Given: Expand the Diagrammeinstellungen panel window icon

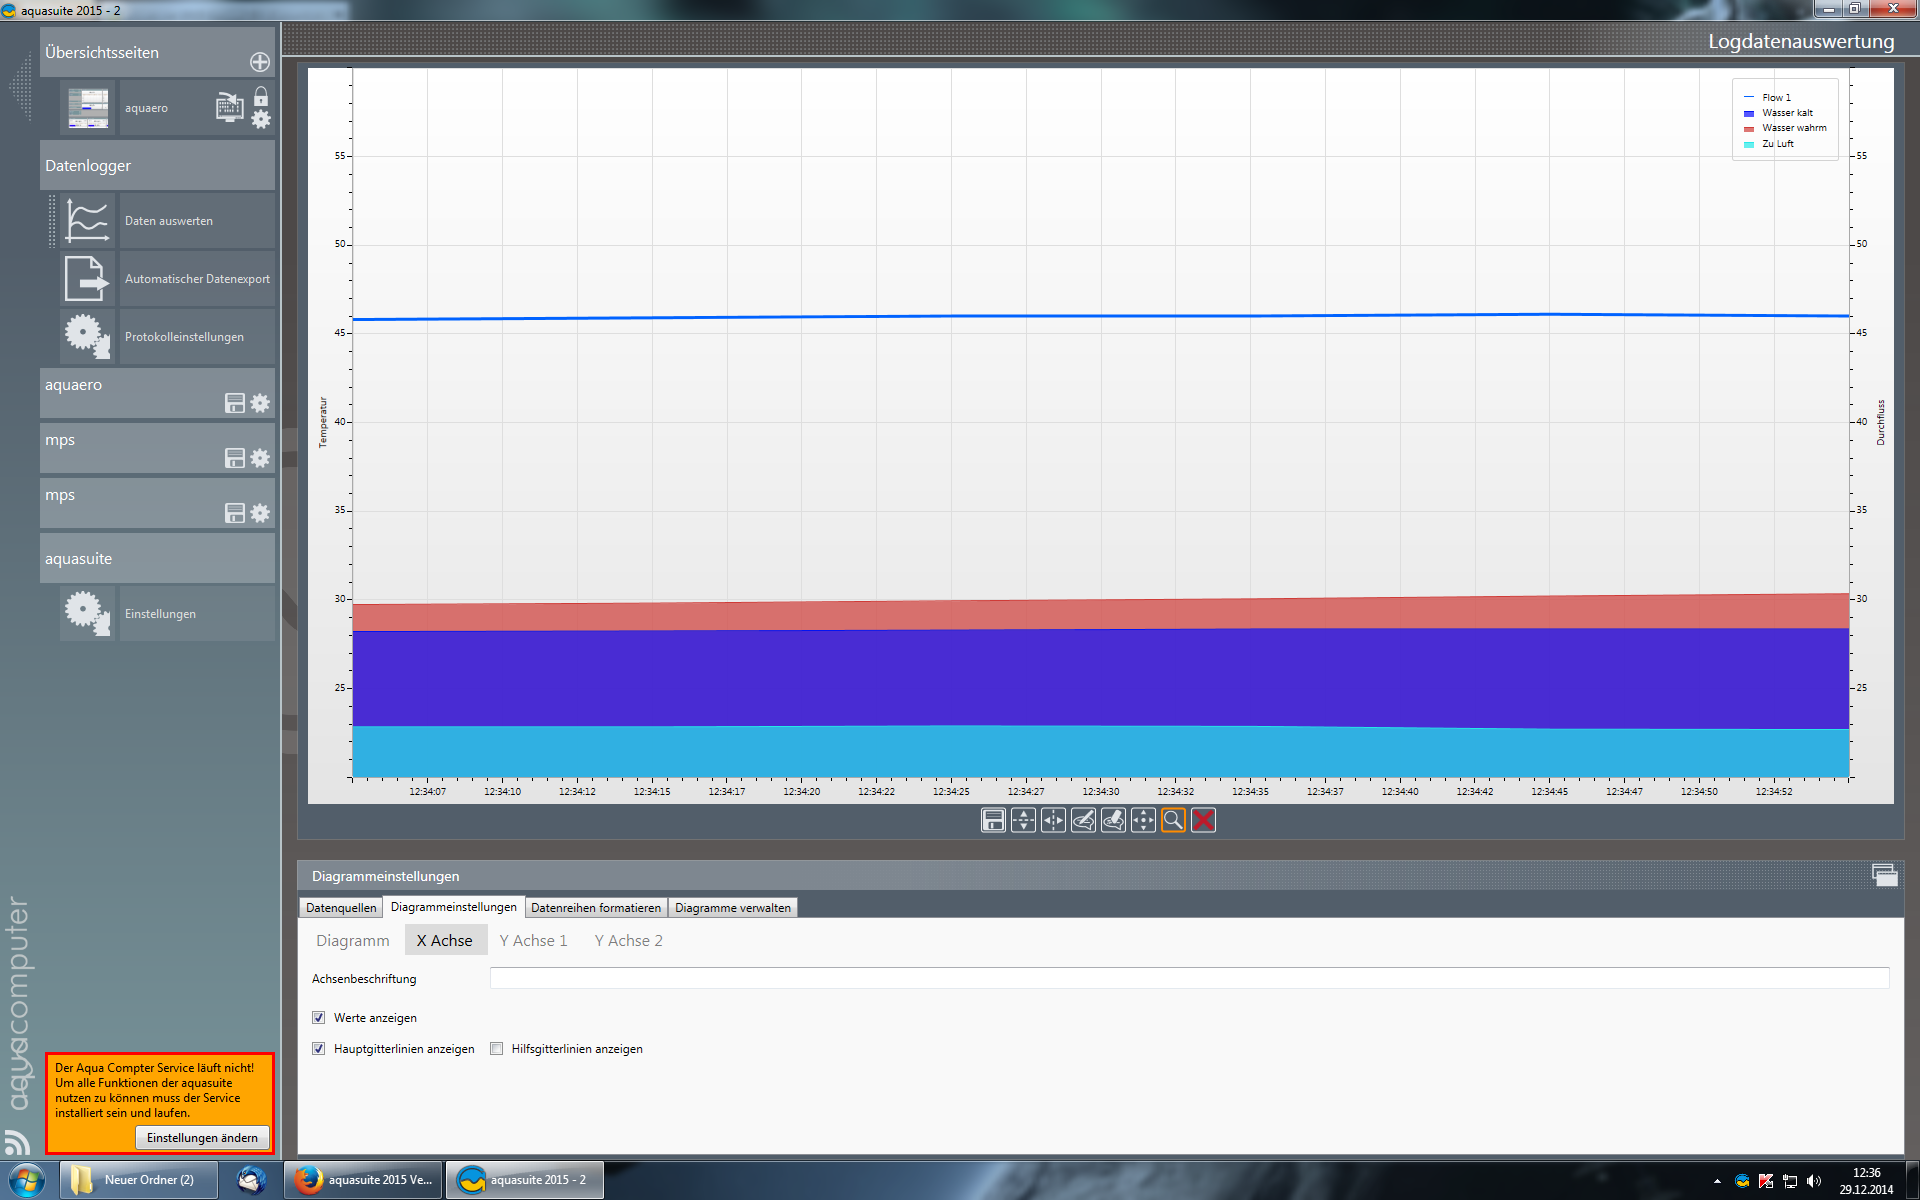Looking at the screenshot, I should pos(1884,875).
